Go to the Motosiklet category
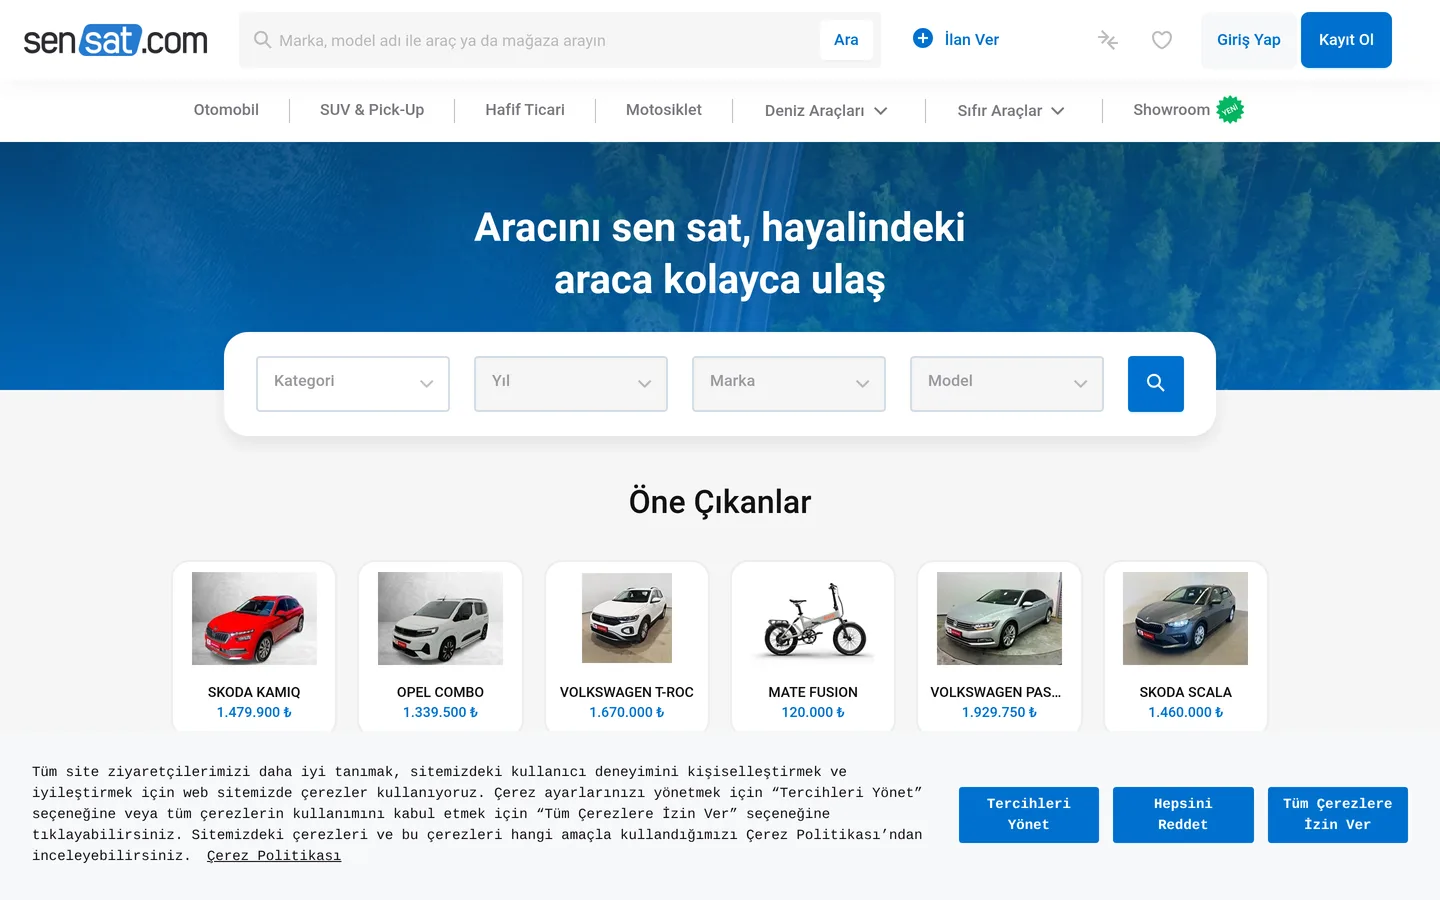 [664, 110]
